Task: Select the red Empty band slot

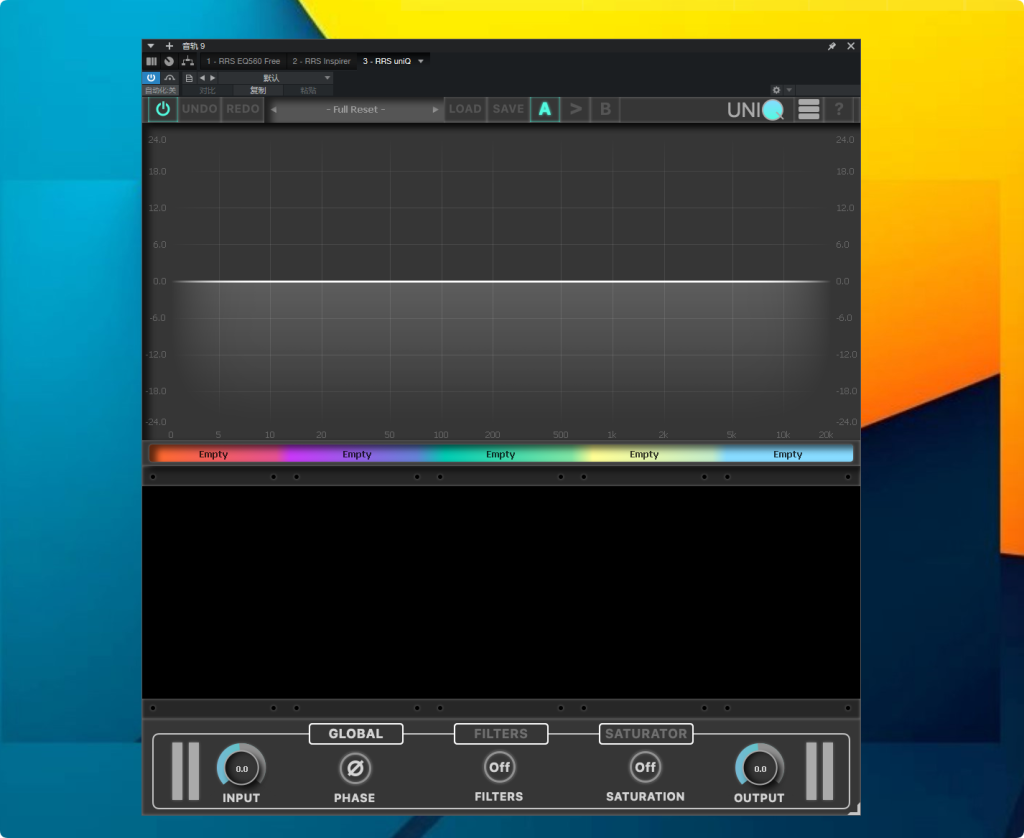Action: (x=214, y=454)
